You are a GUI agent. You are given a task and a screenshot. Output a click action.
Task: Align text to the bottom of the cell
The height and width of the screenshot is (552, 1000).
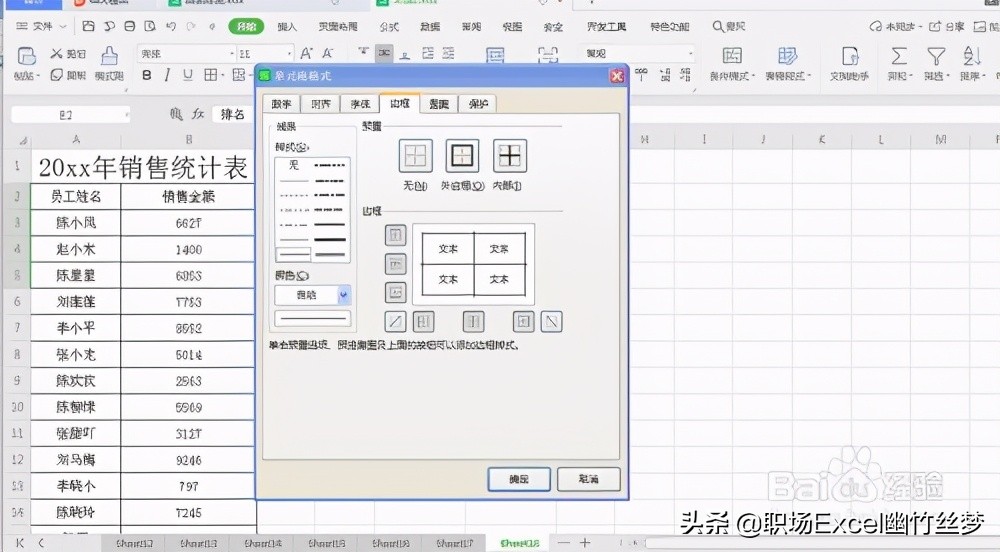[405, 53]
